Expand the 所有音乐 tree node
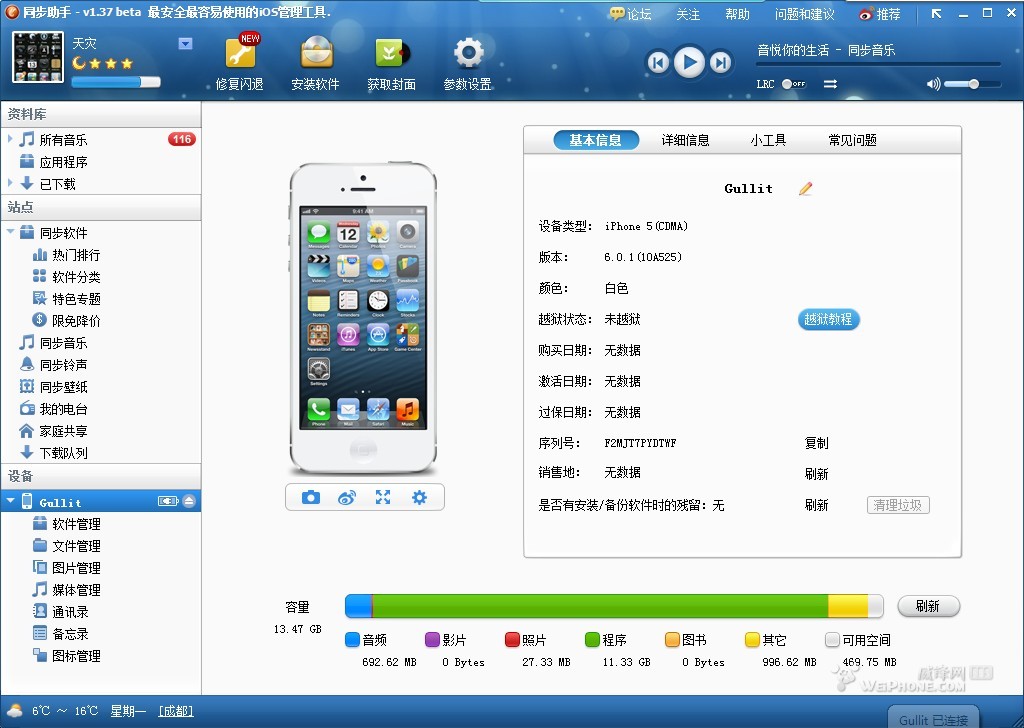Image resolution: width=1024 pixels, height=728 pixels. (x=10, y=139)
